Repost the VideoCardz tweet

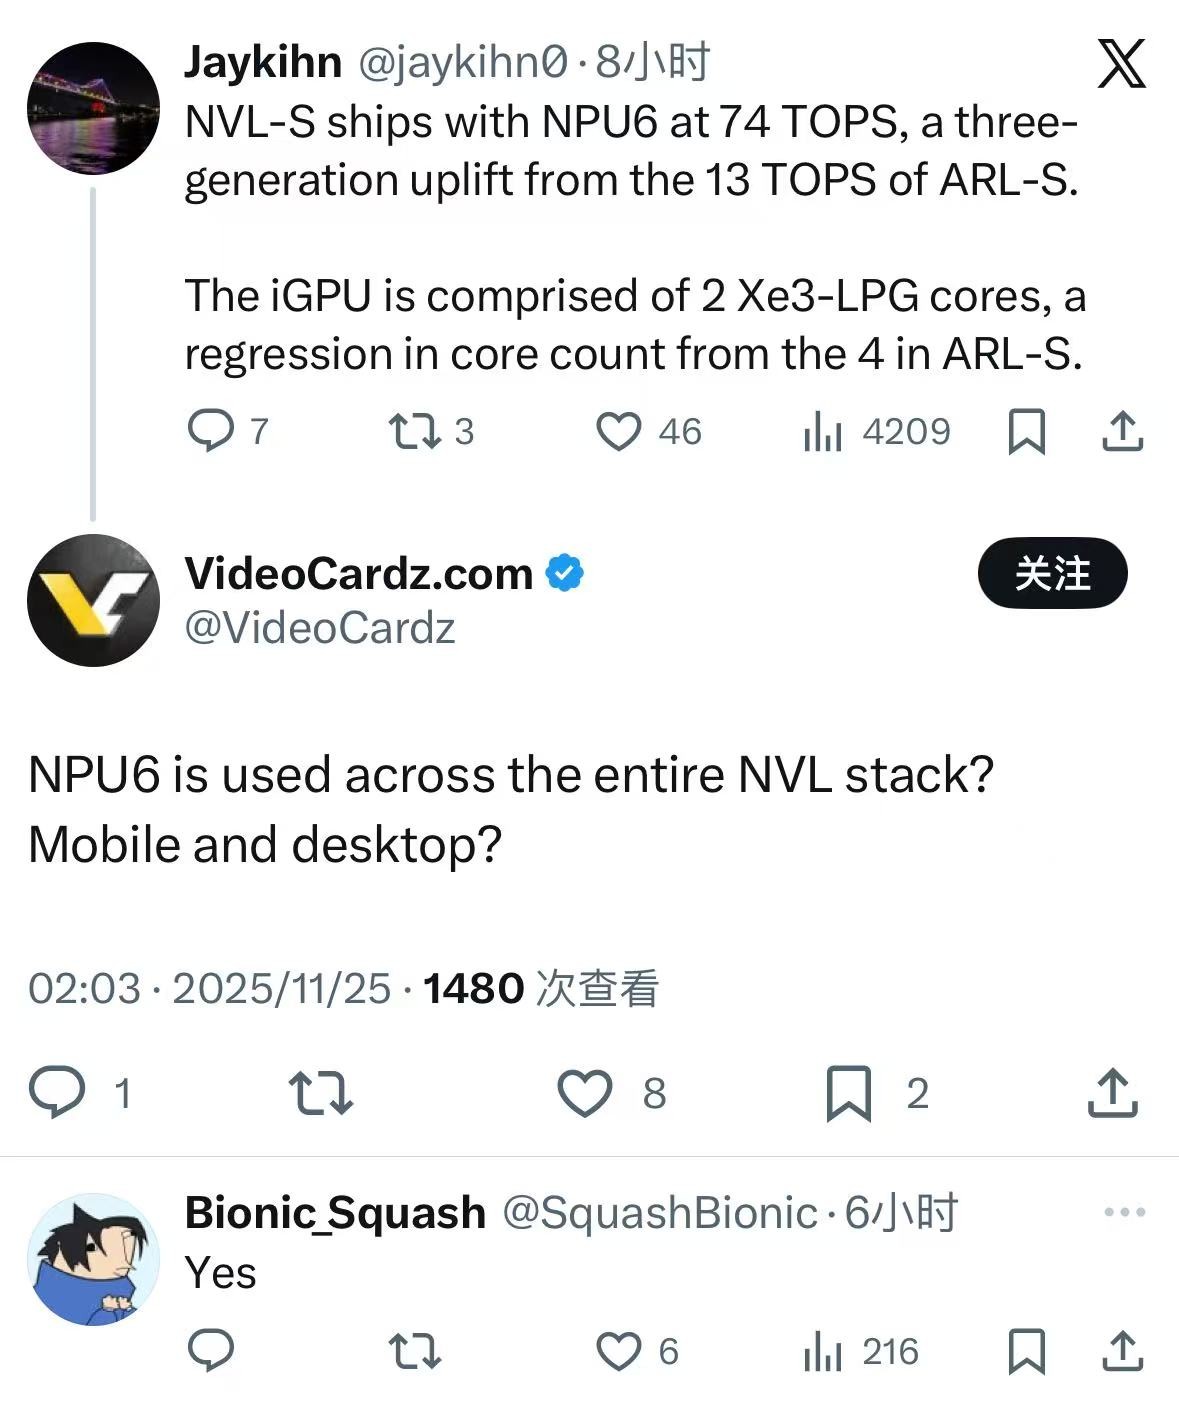pyautogui.click(x=320, y=1093)
